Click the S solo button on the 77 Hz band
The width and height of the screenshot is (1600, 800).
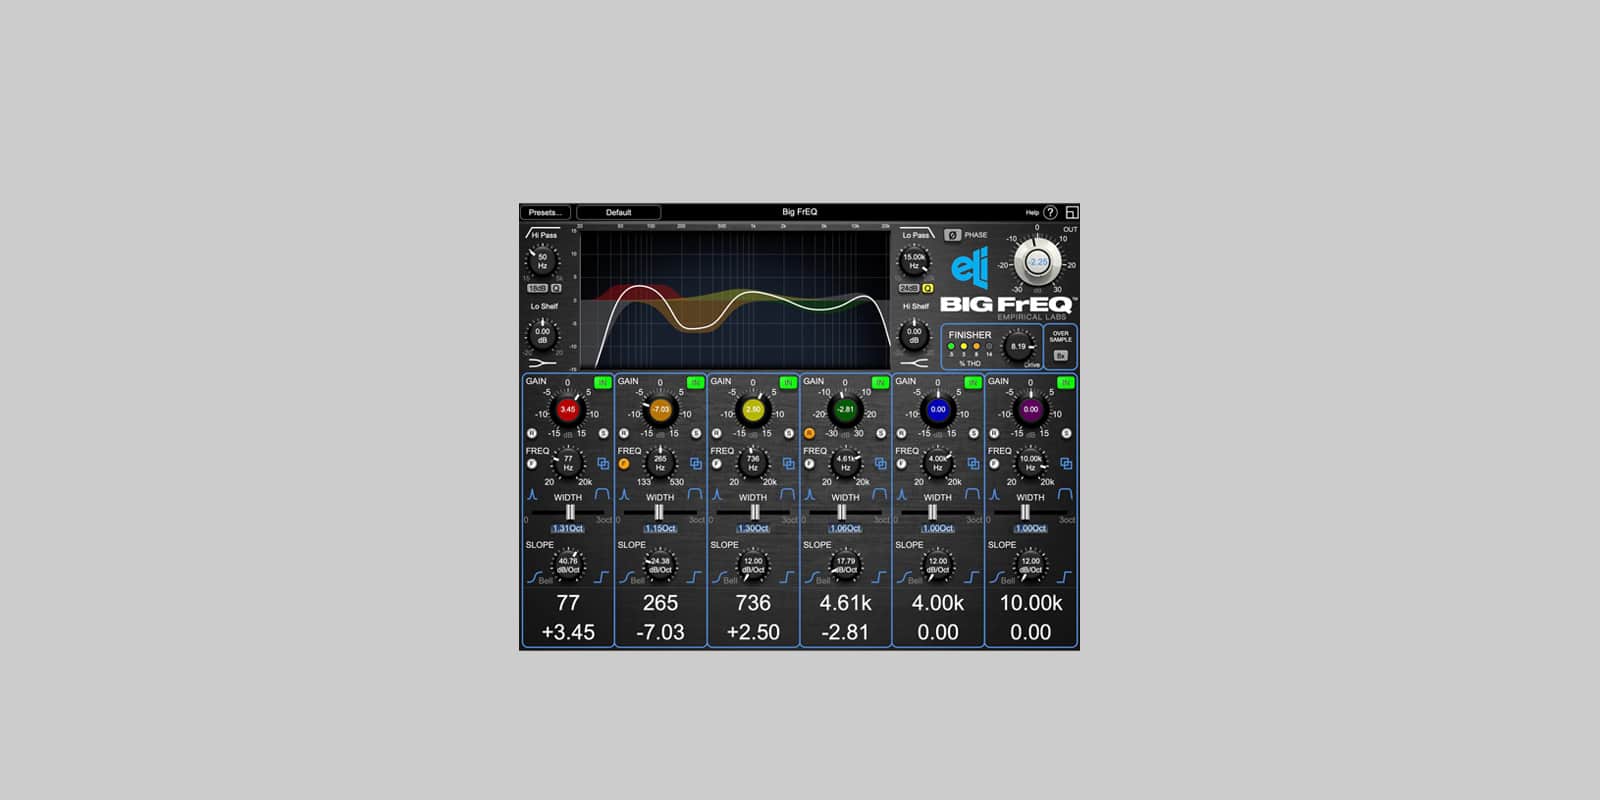coord(603,433)
